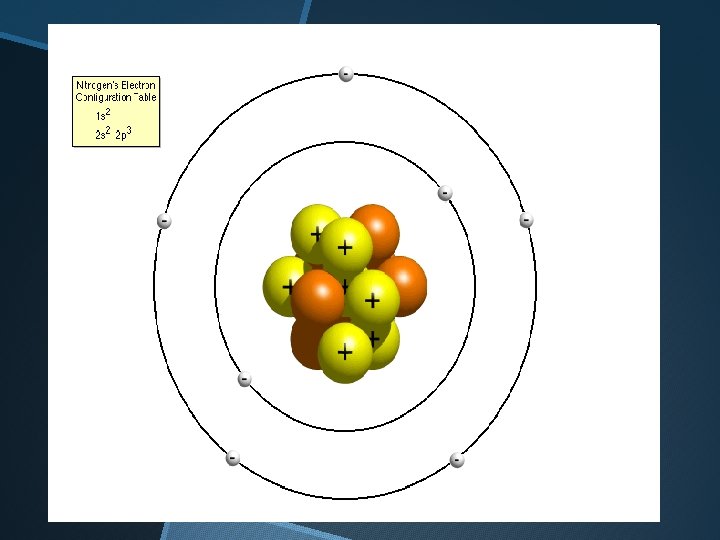Select the leftmost electron on outer shell
The image size is (720, 540).
click(x=164, y=221)
